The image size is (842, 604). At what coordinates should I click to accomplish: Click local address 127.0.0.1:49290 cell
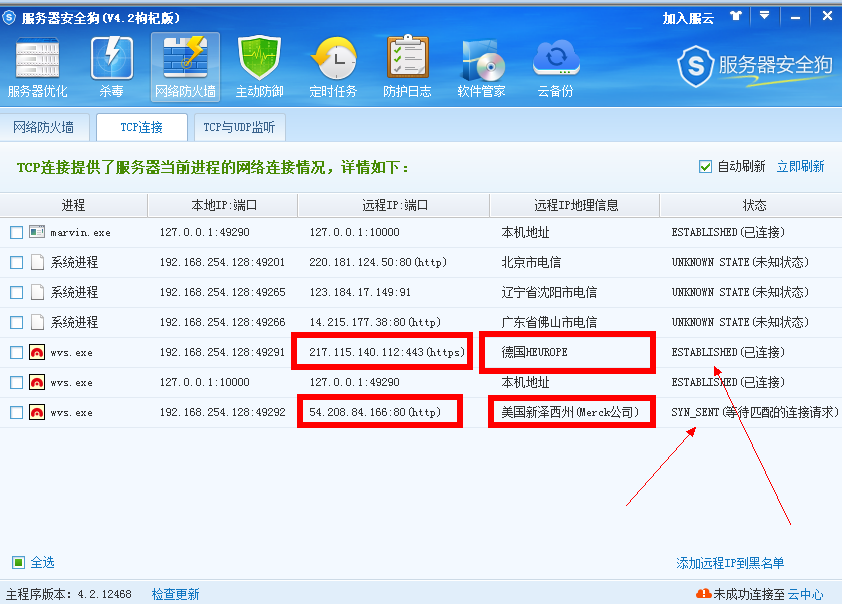(205, 232)
